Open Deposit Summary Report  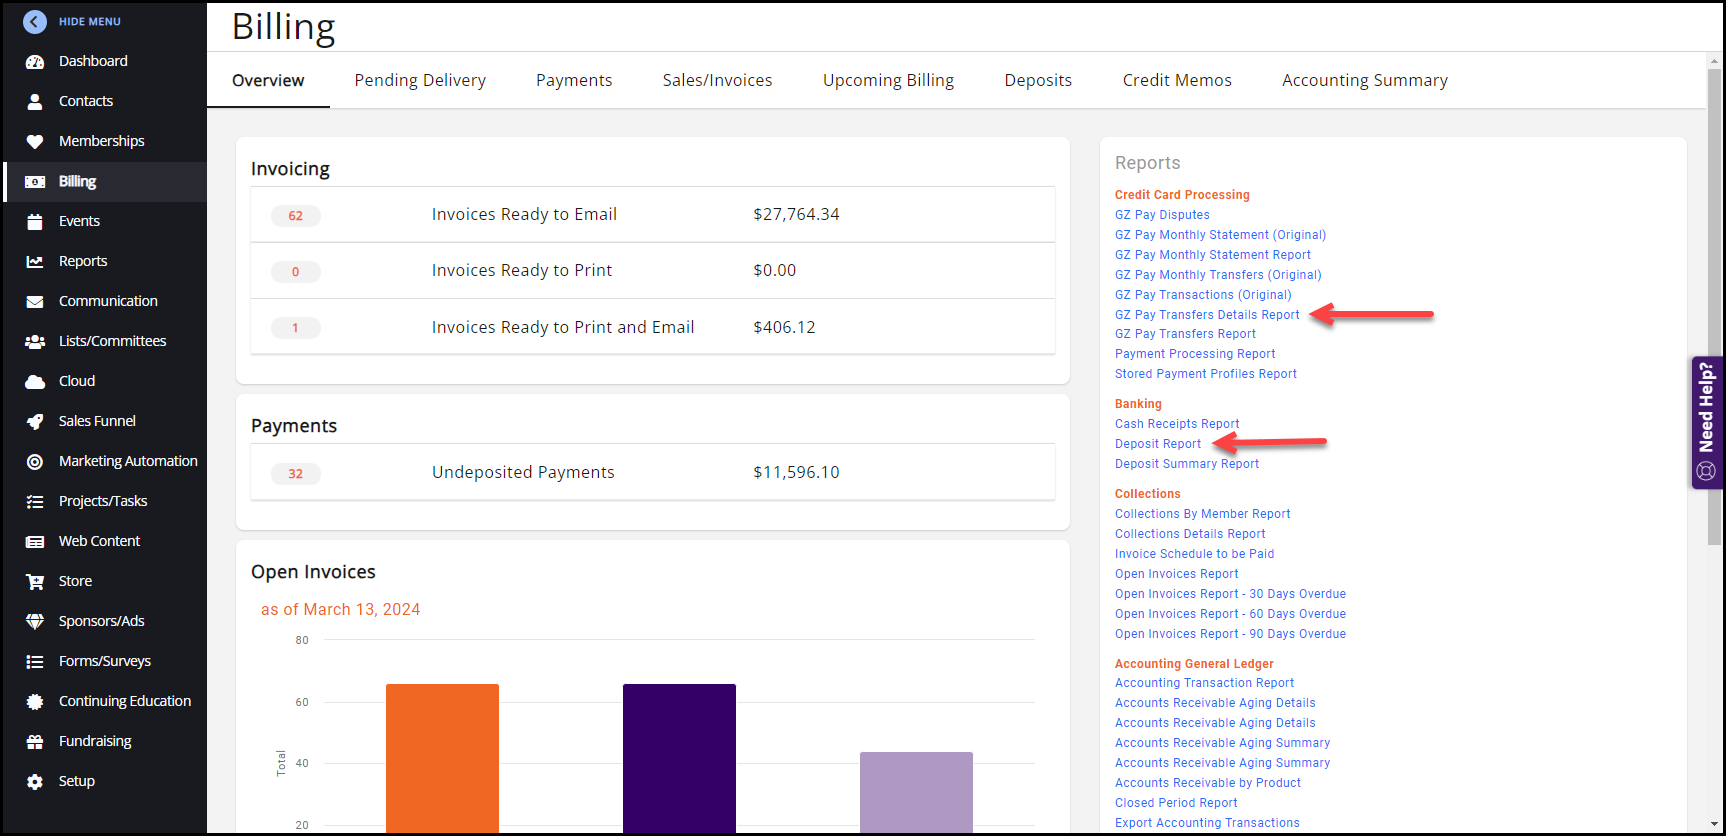[1187, 464]
